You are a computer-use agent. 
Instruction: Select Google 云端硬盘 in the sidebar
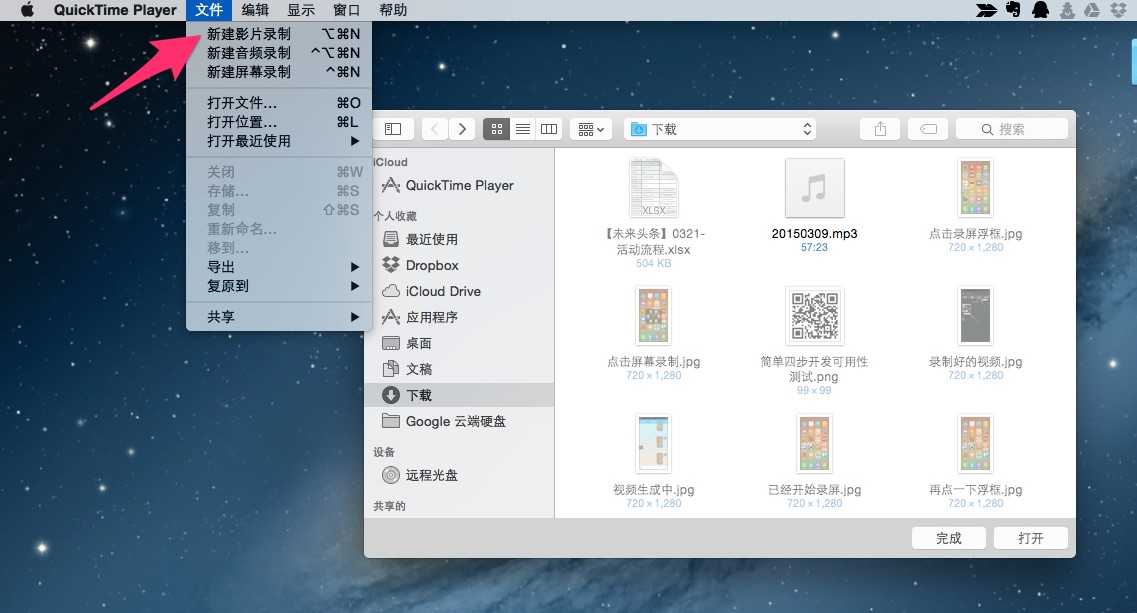pyautogui.click(x=460, y=421)
